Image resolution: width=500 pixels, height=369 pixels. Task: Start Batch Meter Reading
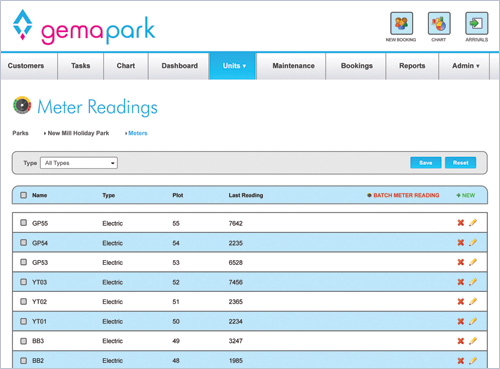[x=403, y=195]
